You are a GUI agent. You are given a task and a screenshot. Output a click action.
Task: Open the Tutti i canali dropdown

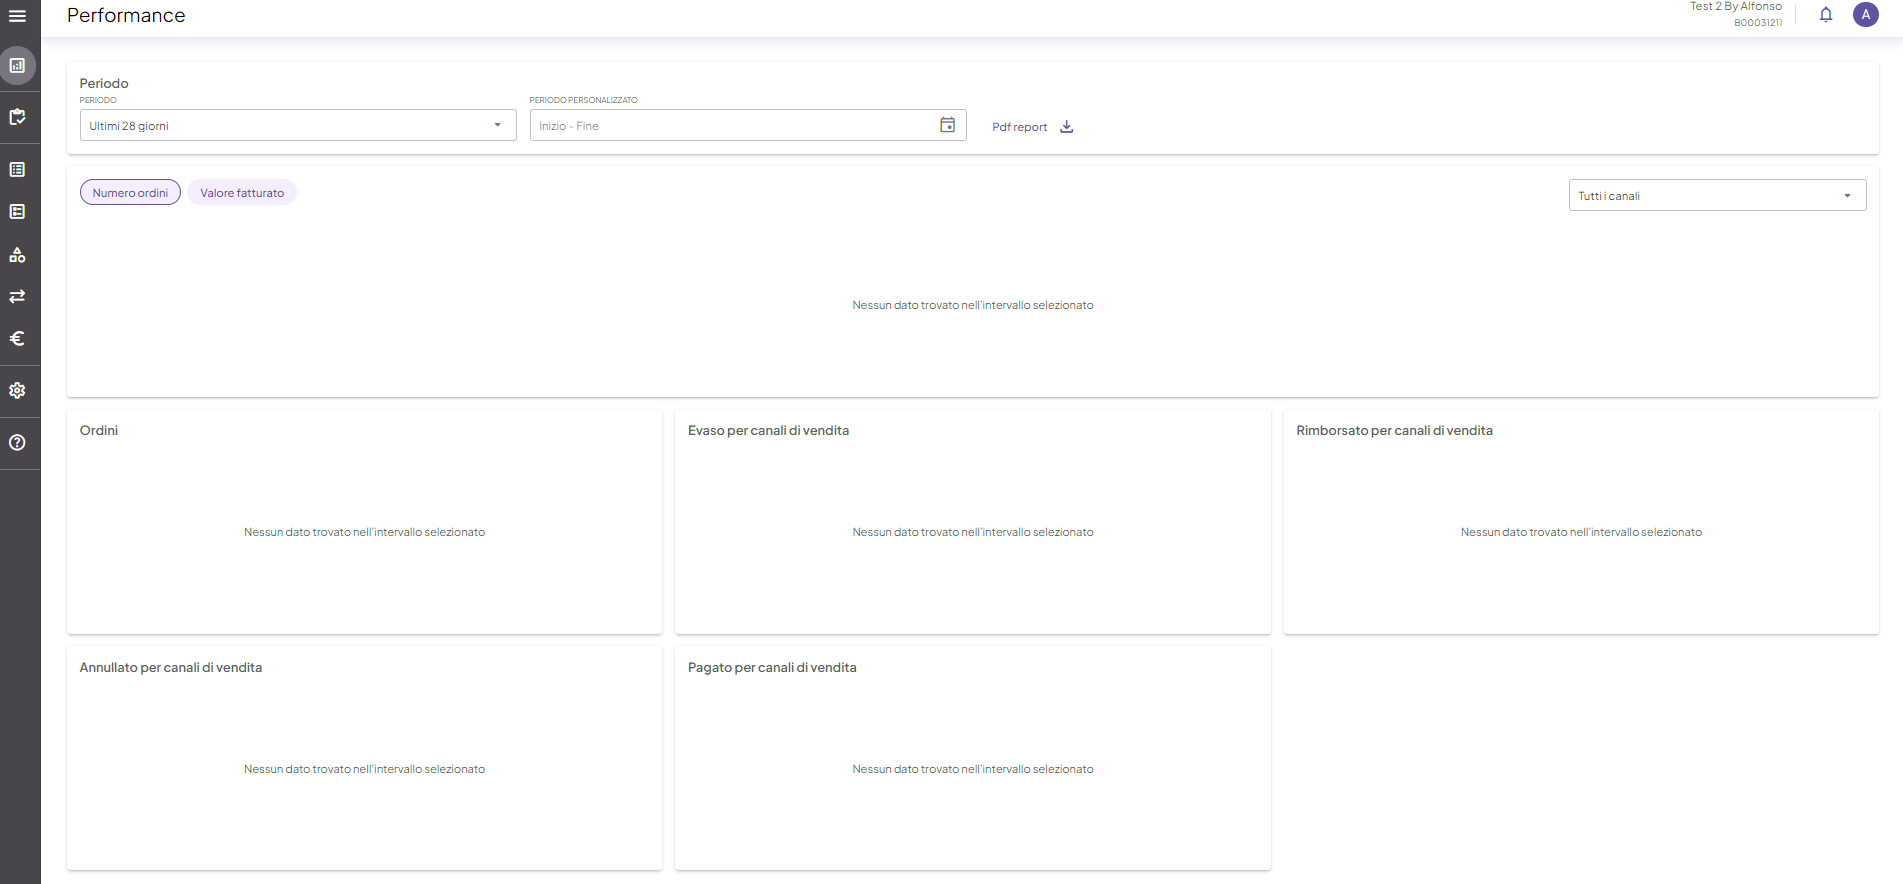tap(1717, 195)
